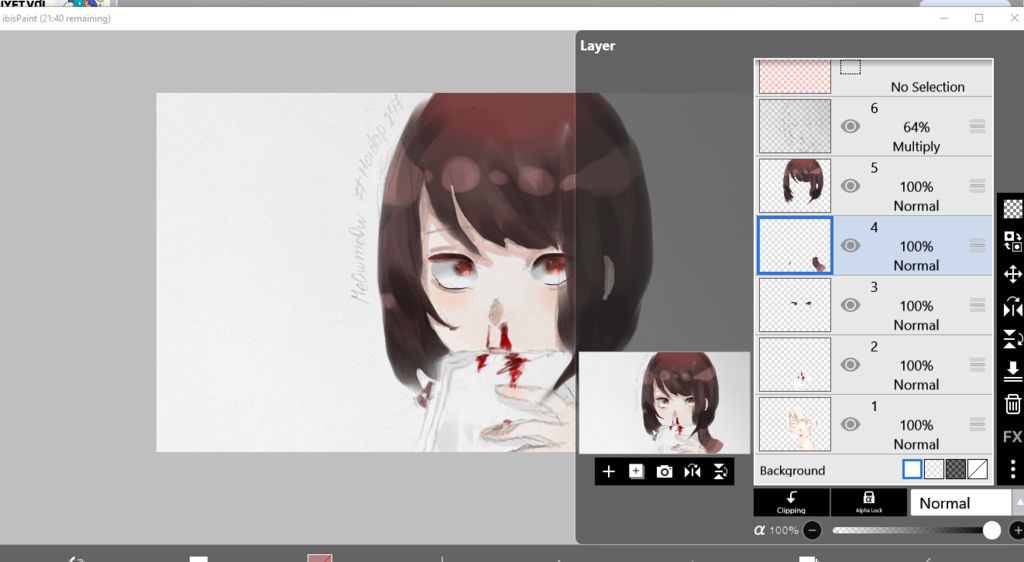Image resolution: width=1024 pixels, height=562 pixels.
Task: Click the flip vertical icon in sidebar
Action: (x=1012, y=339)
